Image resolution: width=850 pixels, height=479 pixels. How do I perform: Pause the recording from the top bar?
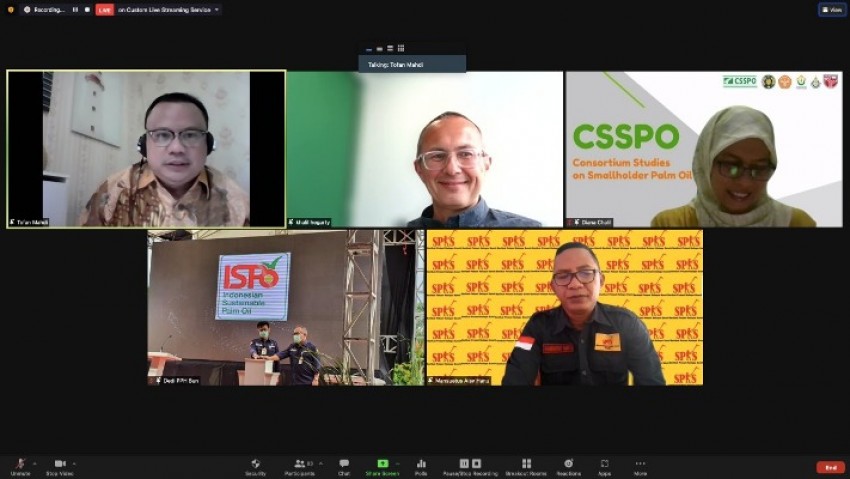click(x=75, y=10)
